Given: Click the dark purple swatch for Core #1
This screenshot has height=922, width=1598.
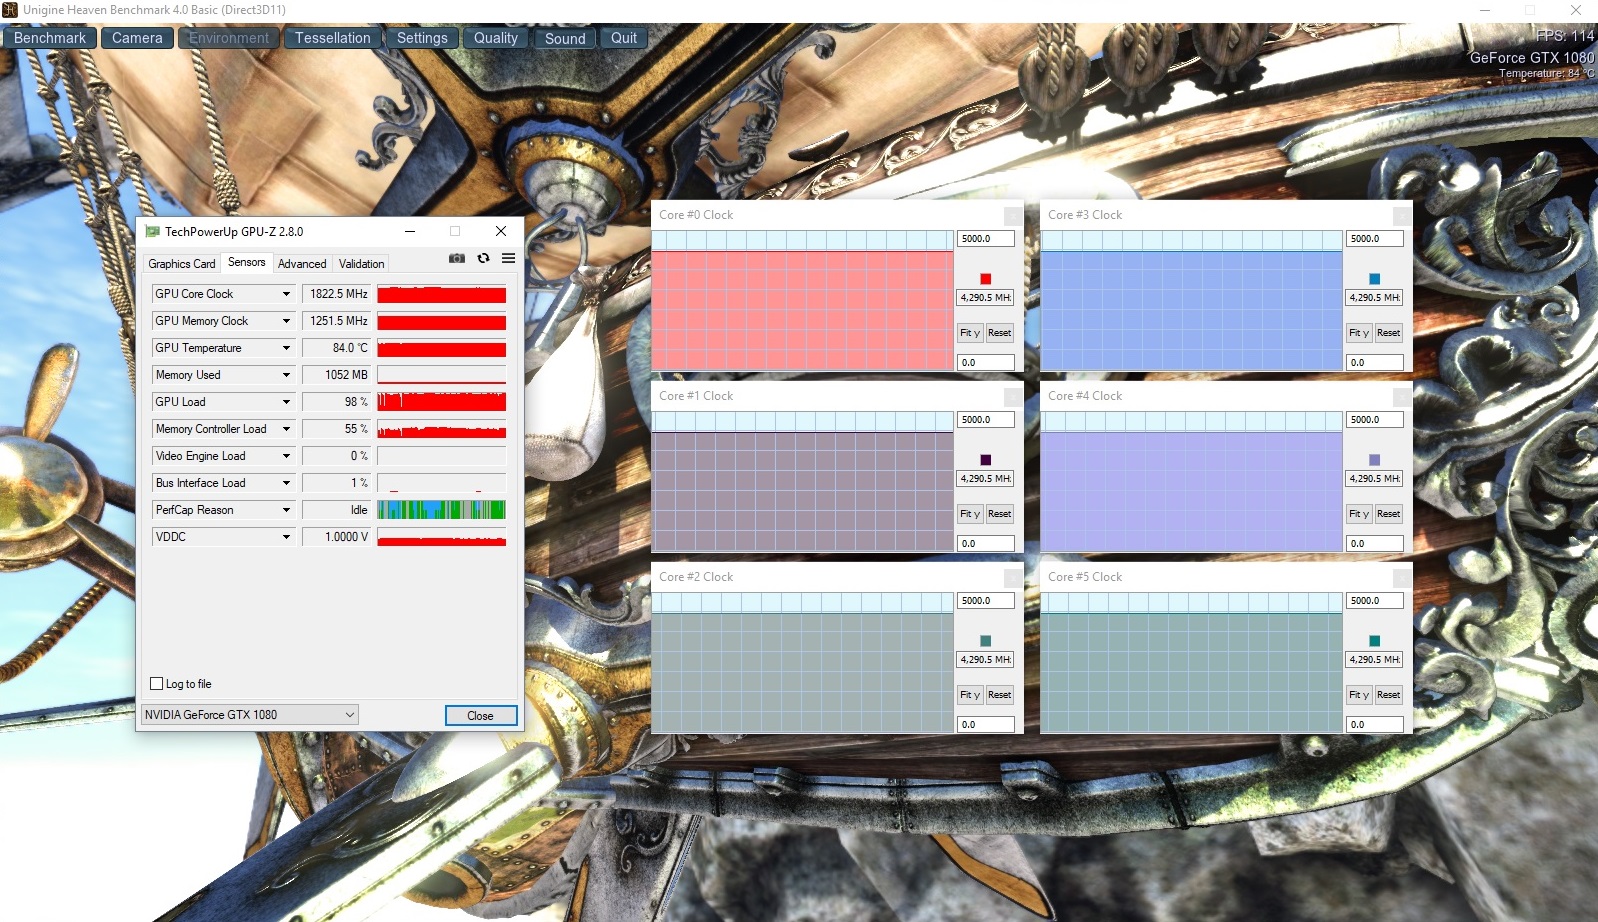Looking at the screenshot, I should pyautogui.click(x=986, y=460).
